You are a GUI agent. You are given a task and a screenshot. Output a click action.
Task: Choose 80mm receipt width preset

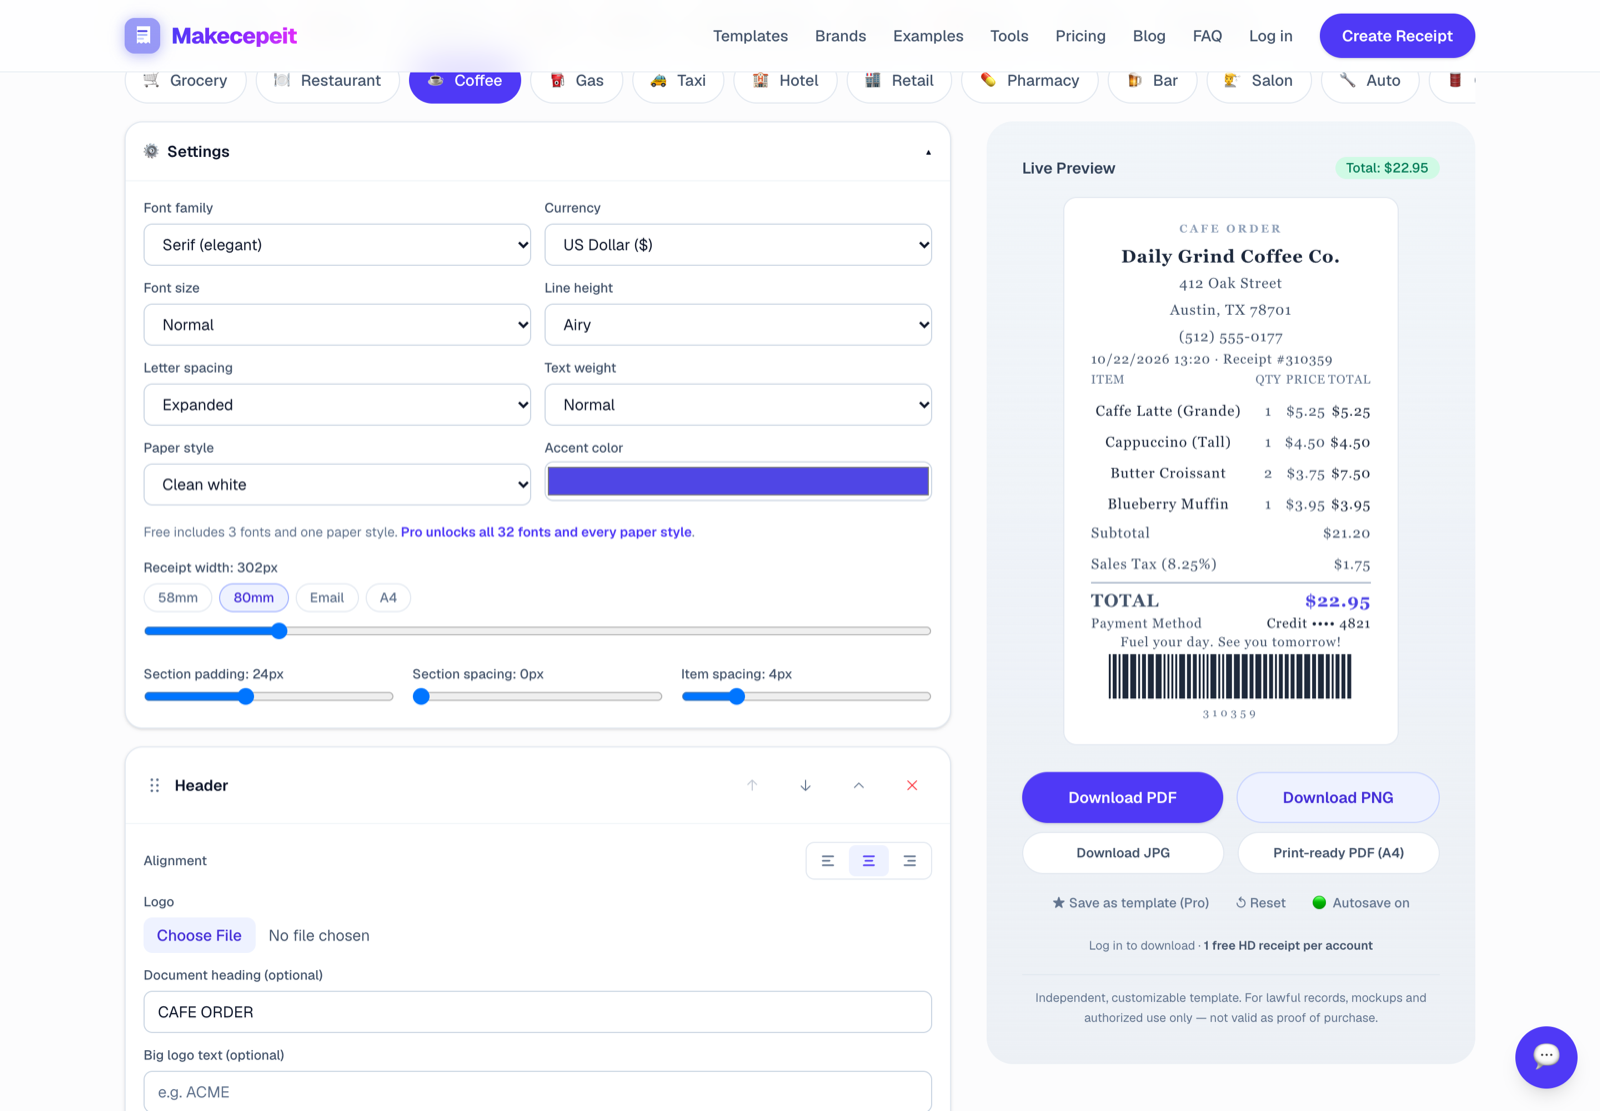point(254,597)
